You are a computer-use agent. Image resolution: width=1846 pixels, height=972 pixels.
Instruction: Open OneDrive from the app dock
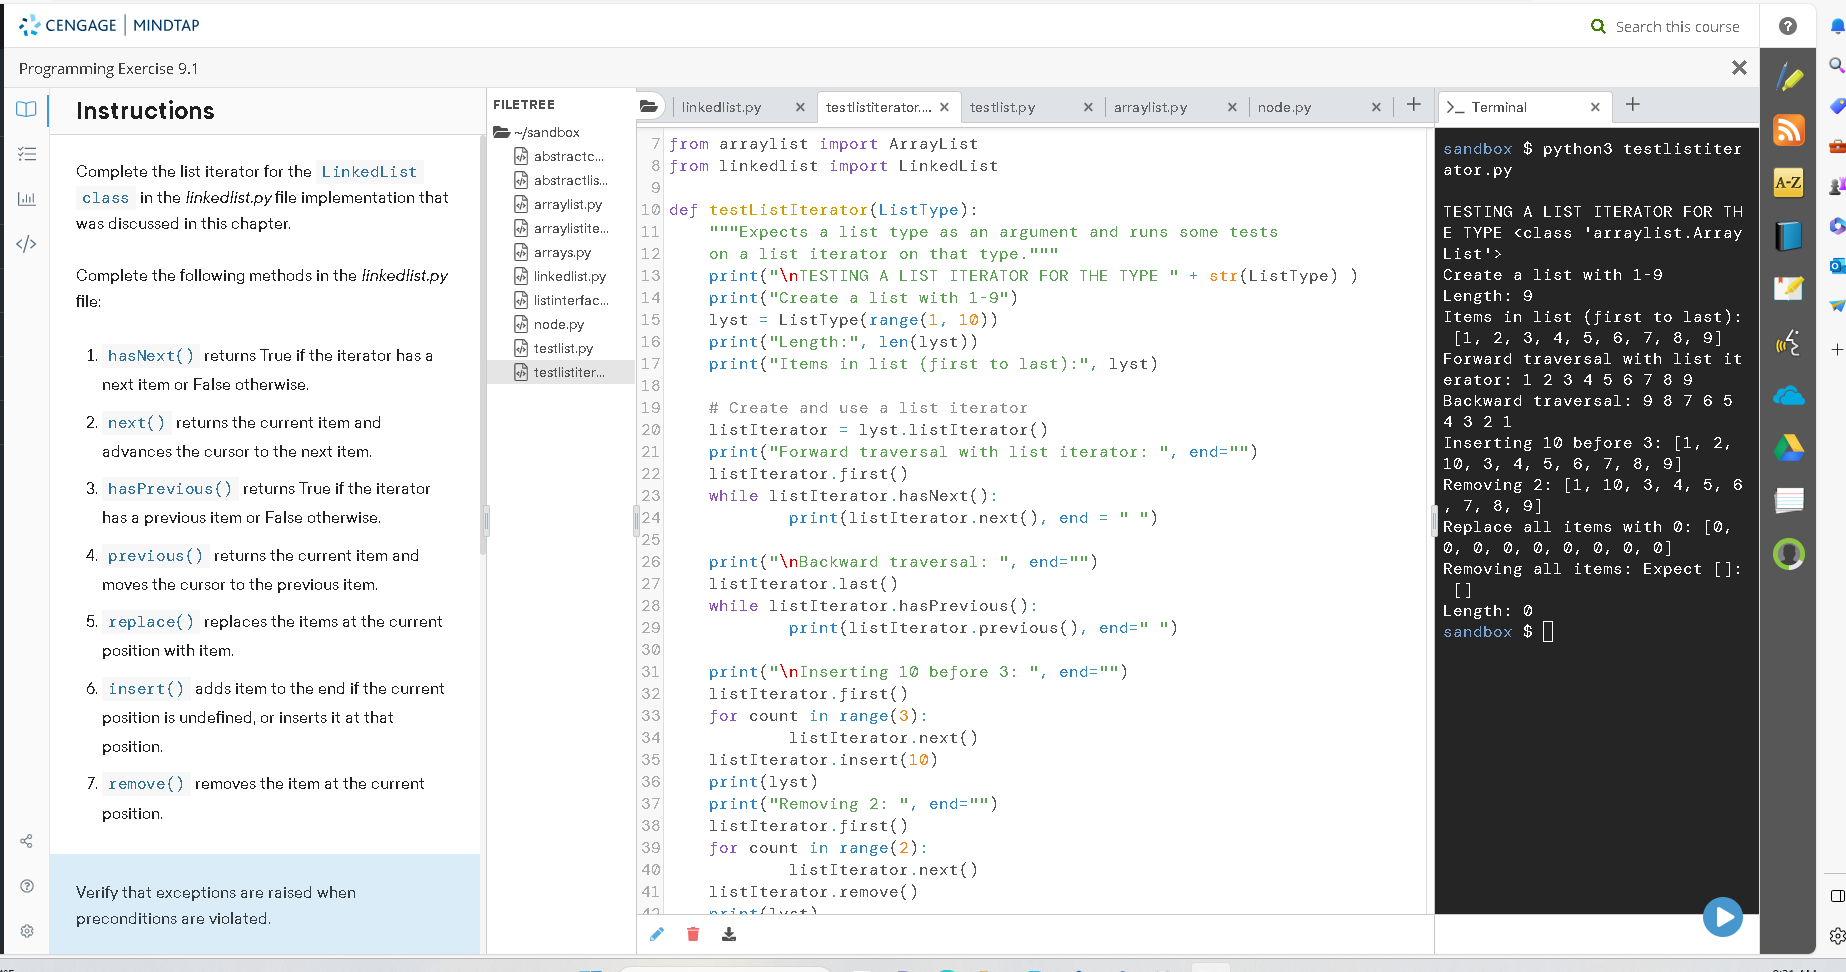(x=1789, y=397)
